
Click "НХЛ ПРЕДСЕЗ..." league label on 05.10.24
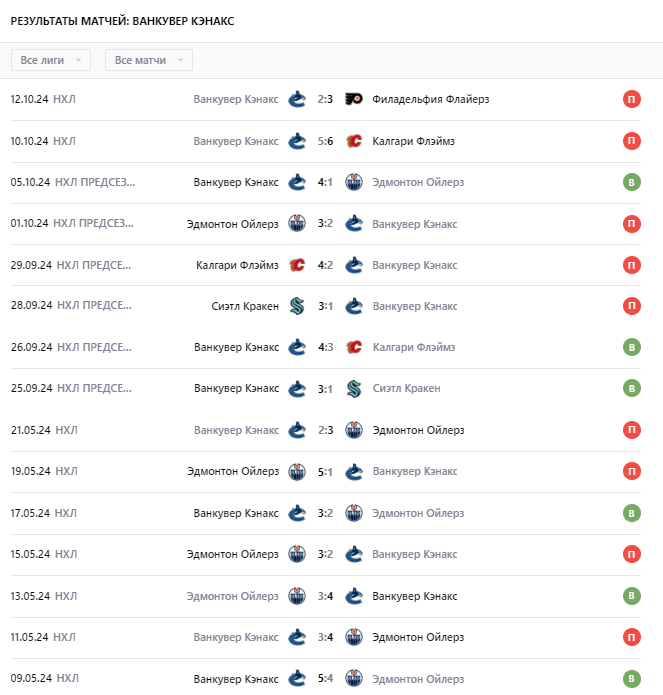[94, 182]
